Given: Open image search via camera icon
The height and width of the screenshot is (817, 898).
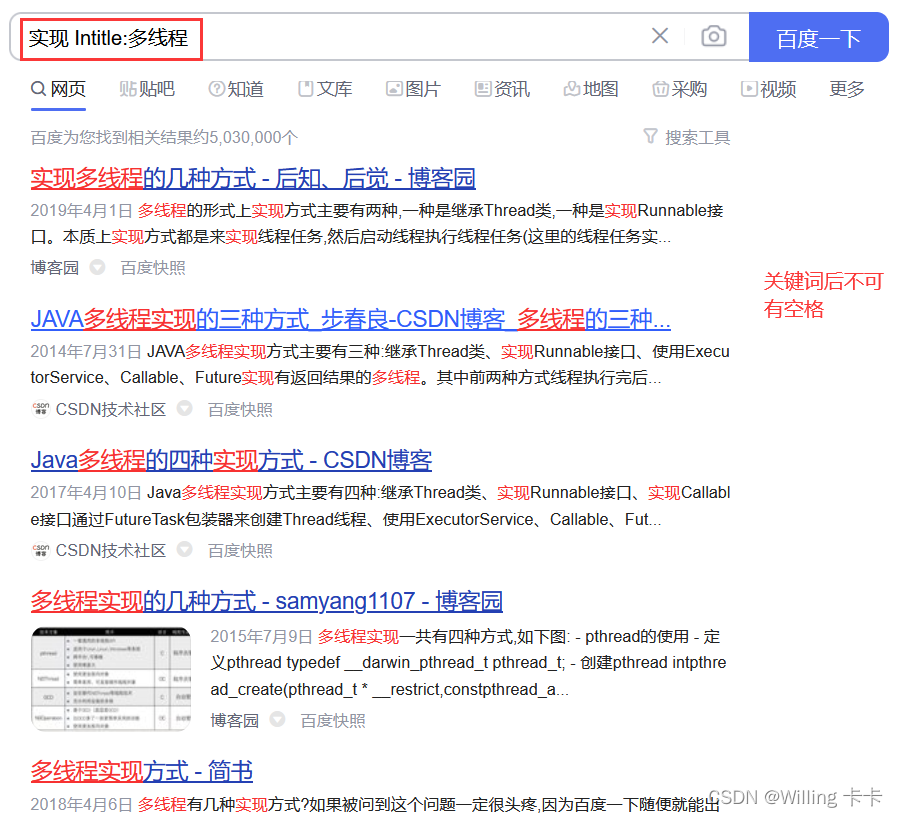Looking at the screenshot, I should [714, 36].
